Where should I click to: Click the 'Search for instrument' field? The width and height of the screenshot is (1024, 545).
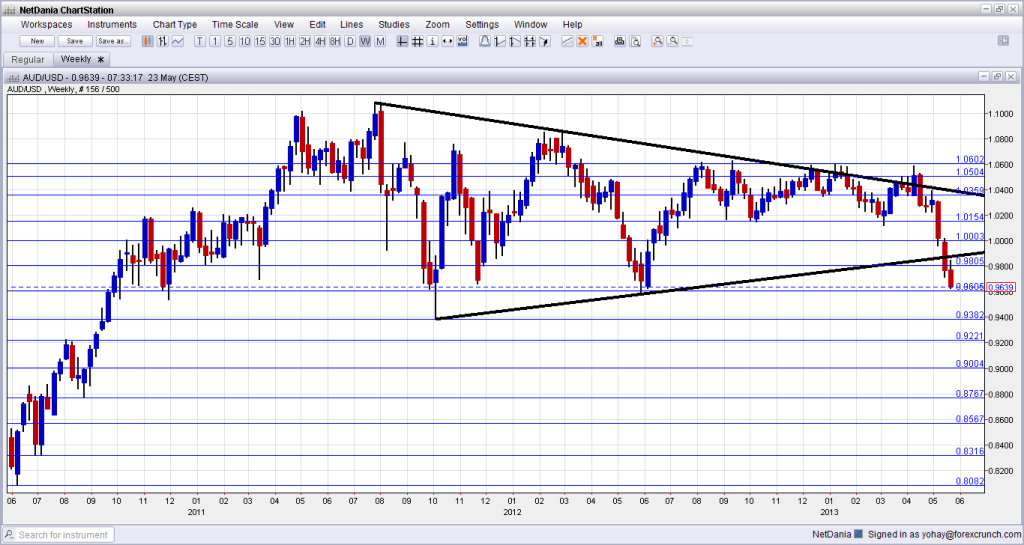63,535
